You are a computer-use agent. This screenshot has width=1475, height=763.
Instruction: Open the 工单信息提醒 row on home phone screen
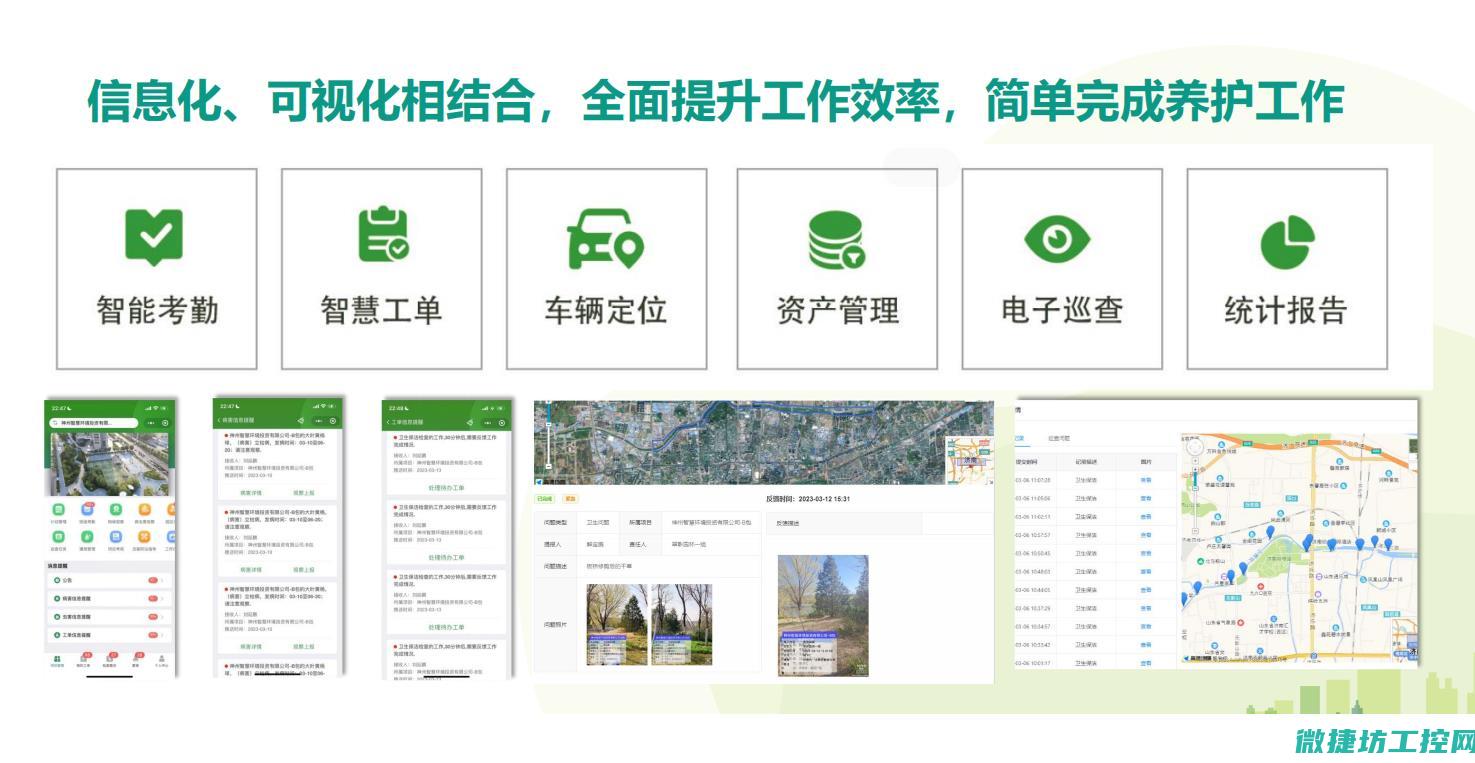(x=109, y=634)
